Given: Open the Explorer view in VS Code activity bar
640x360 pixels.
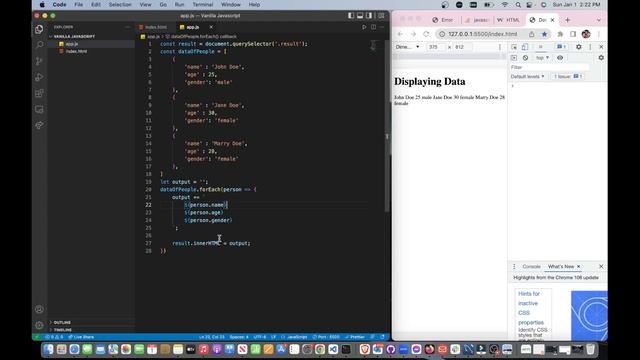Looking at the screenshot, I should pos(39,29).
